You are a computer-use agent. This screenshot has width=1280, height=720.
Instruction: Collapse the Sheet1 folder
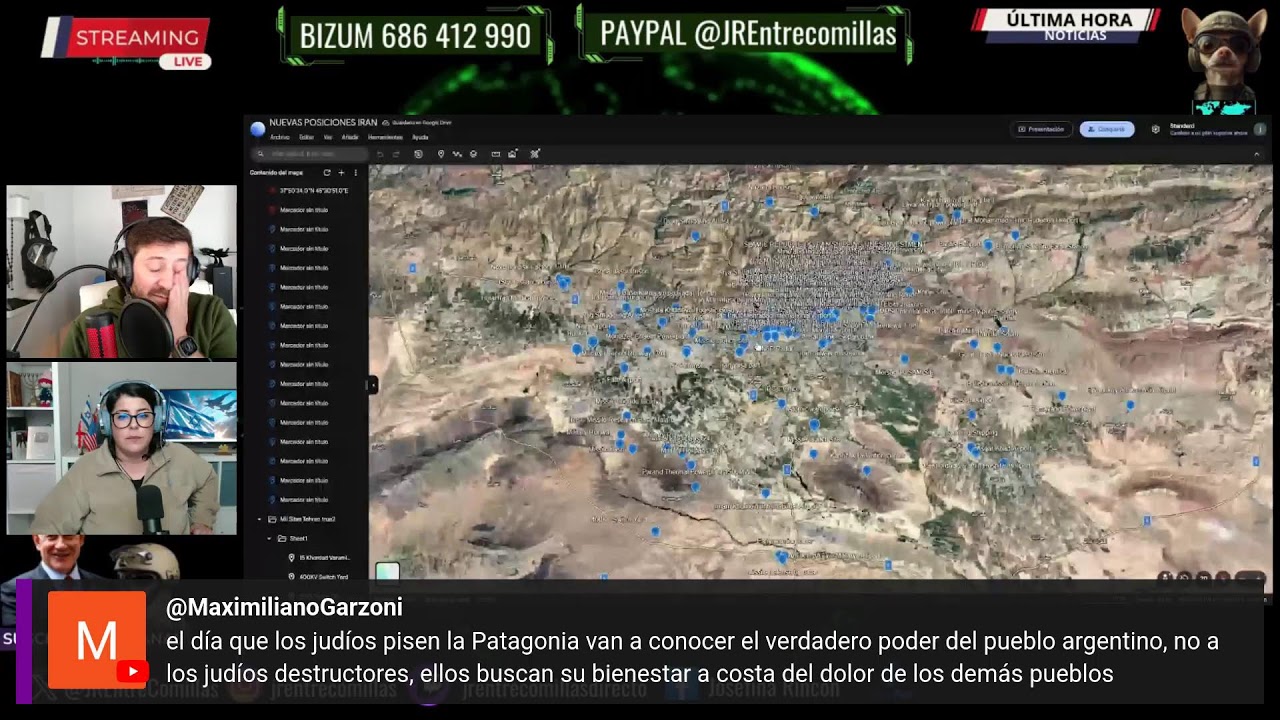pos(269,538)
